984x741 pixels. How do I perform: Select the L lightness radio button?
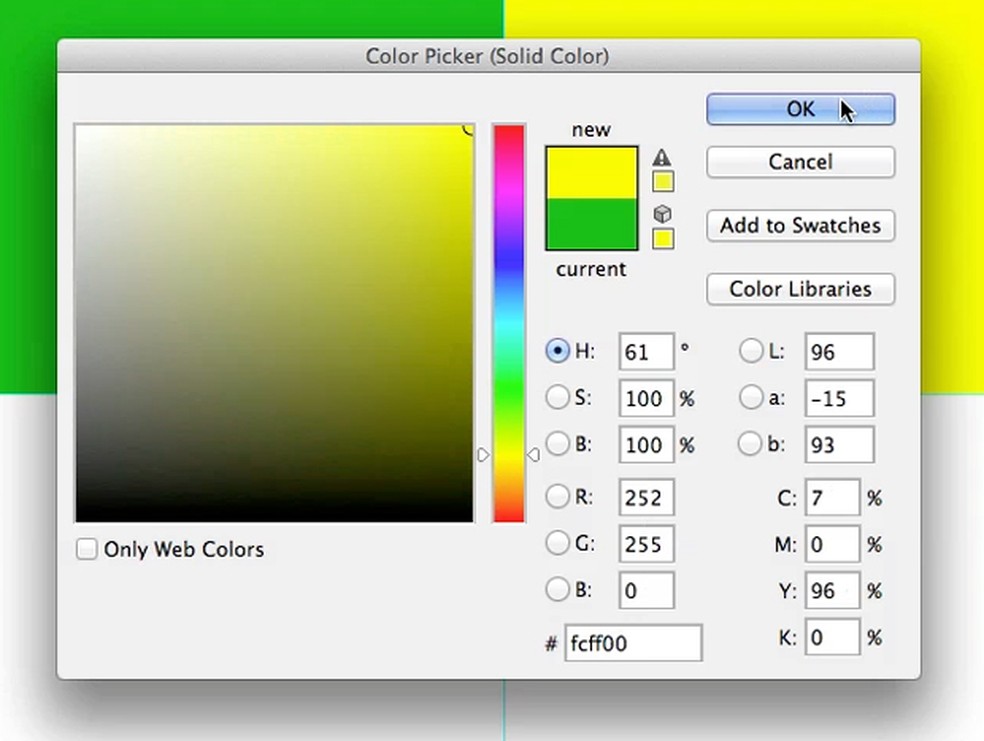tap(751, 351)
